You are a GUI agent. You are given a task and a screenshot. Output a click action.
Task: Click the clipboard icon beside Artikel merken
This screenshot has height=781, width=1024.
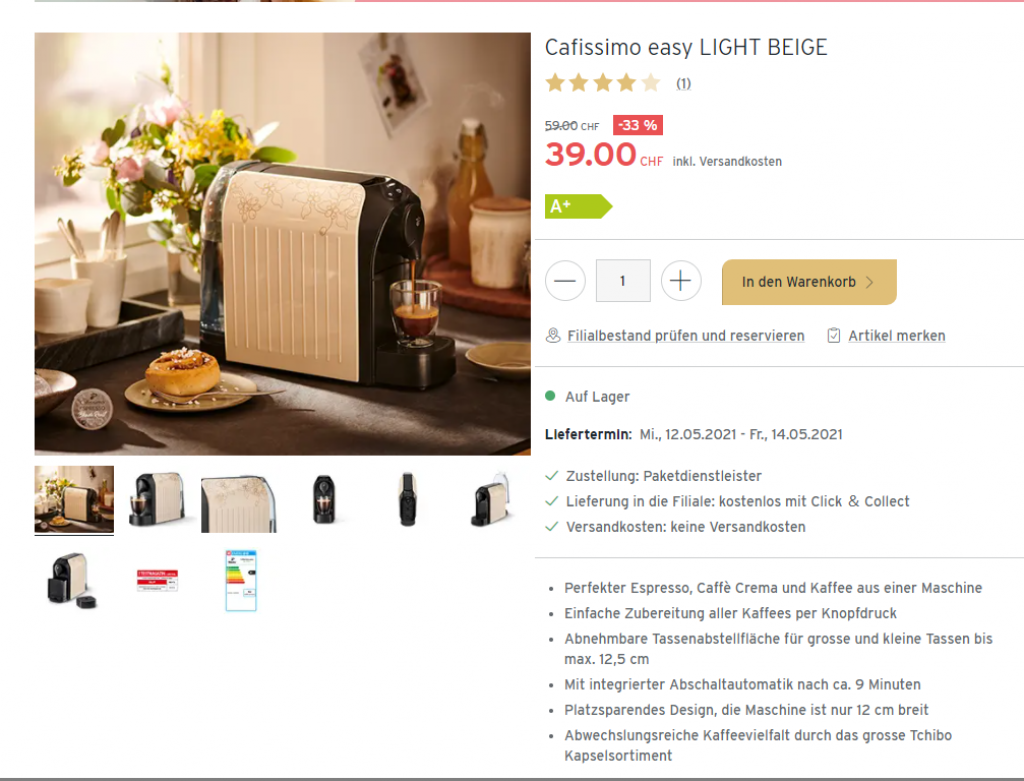(834, 336)
